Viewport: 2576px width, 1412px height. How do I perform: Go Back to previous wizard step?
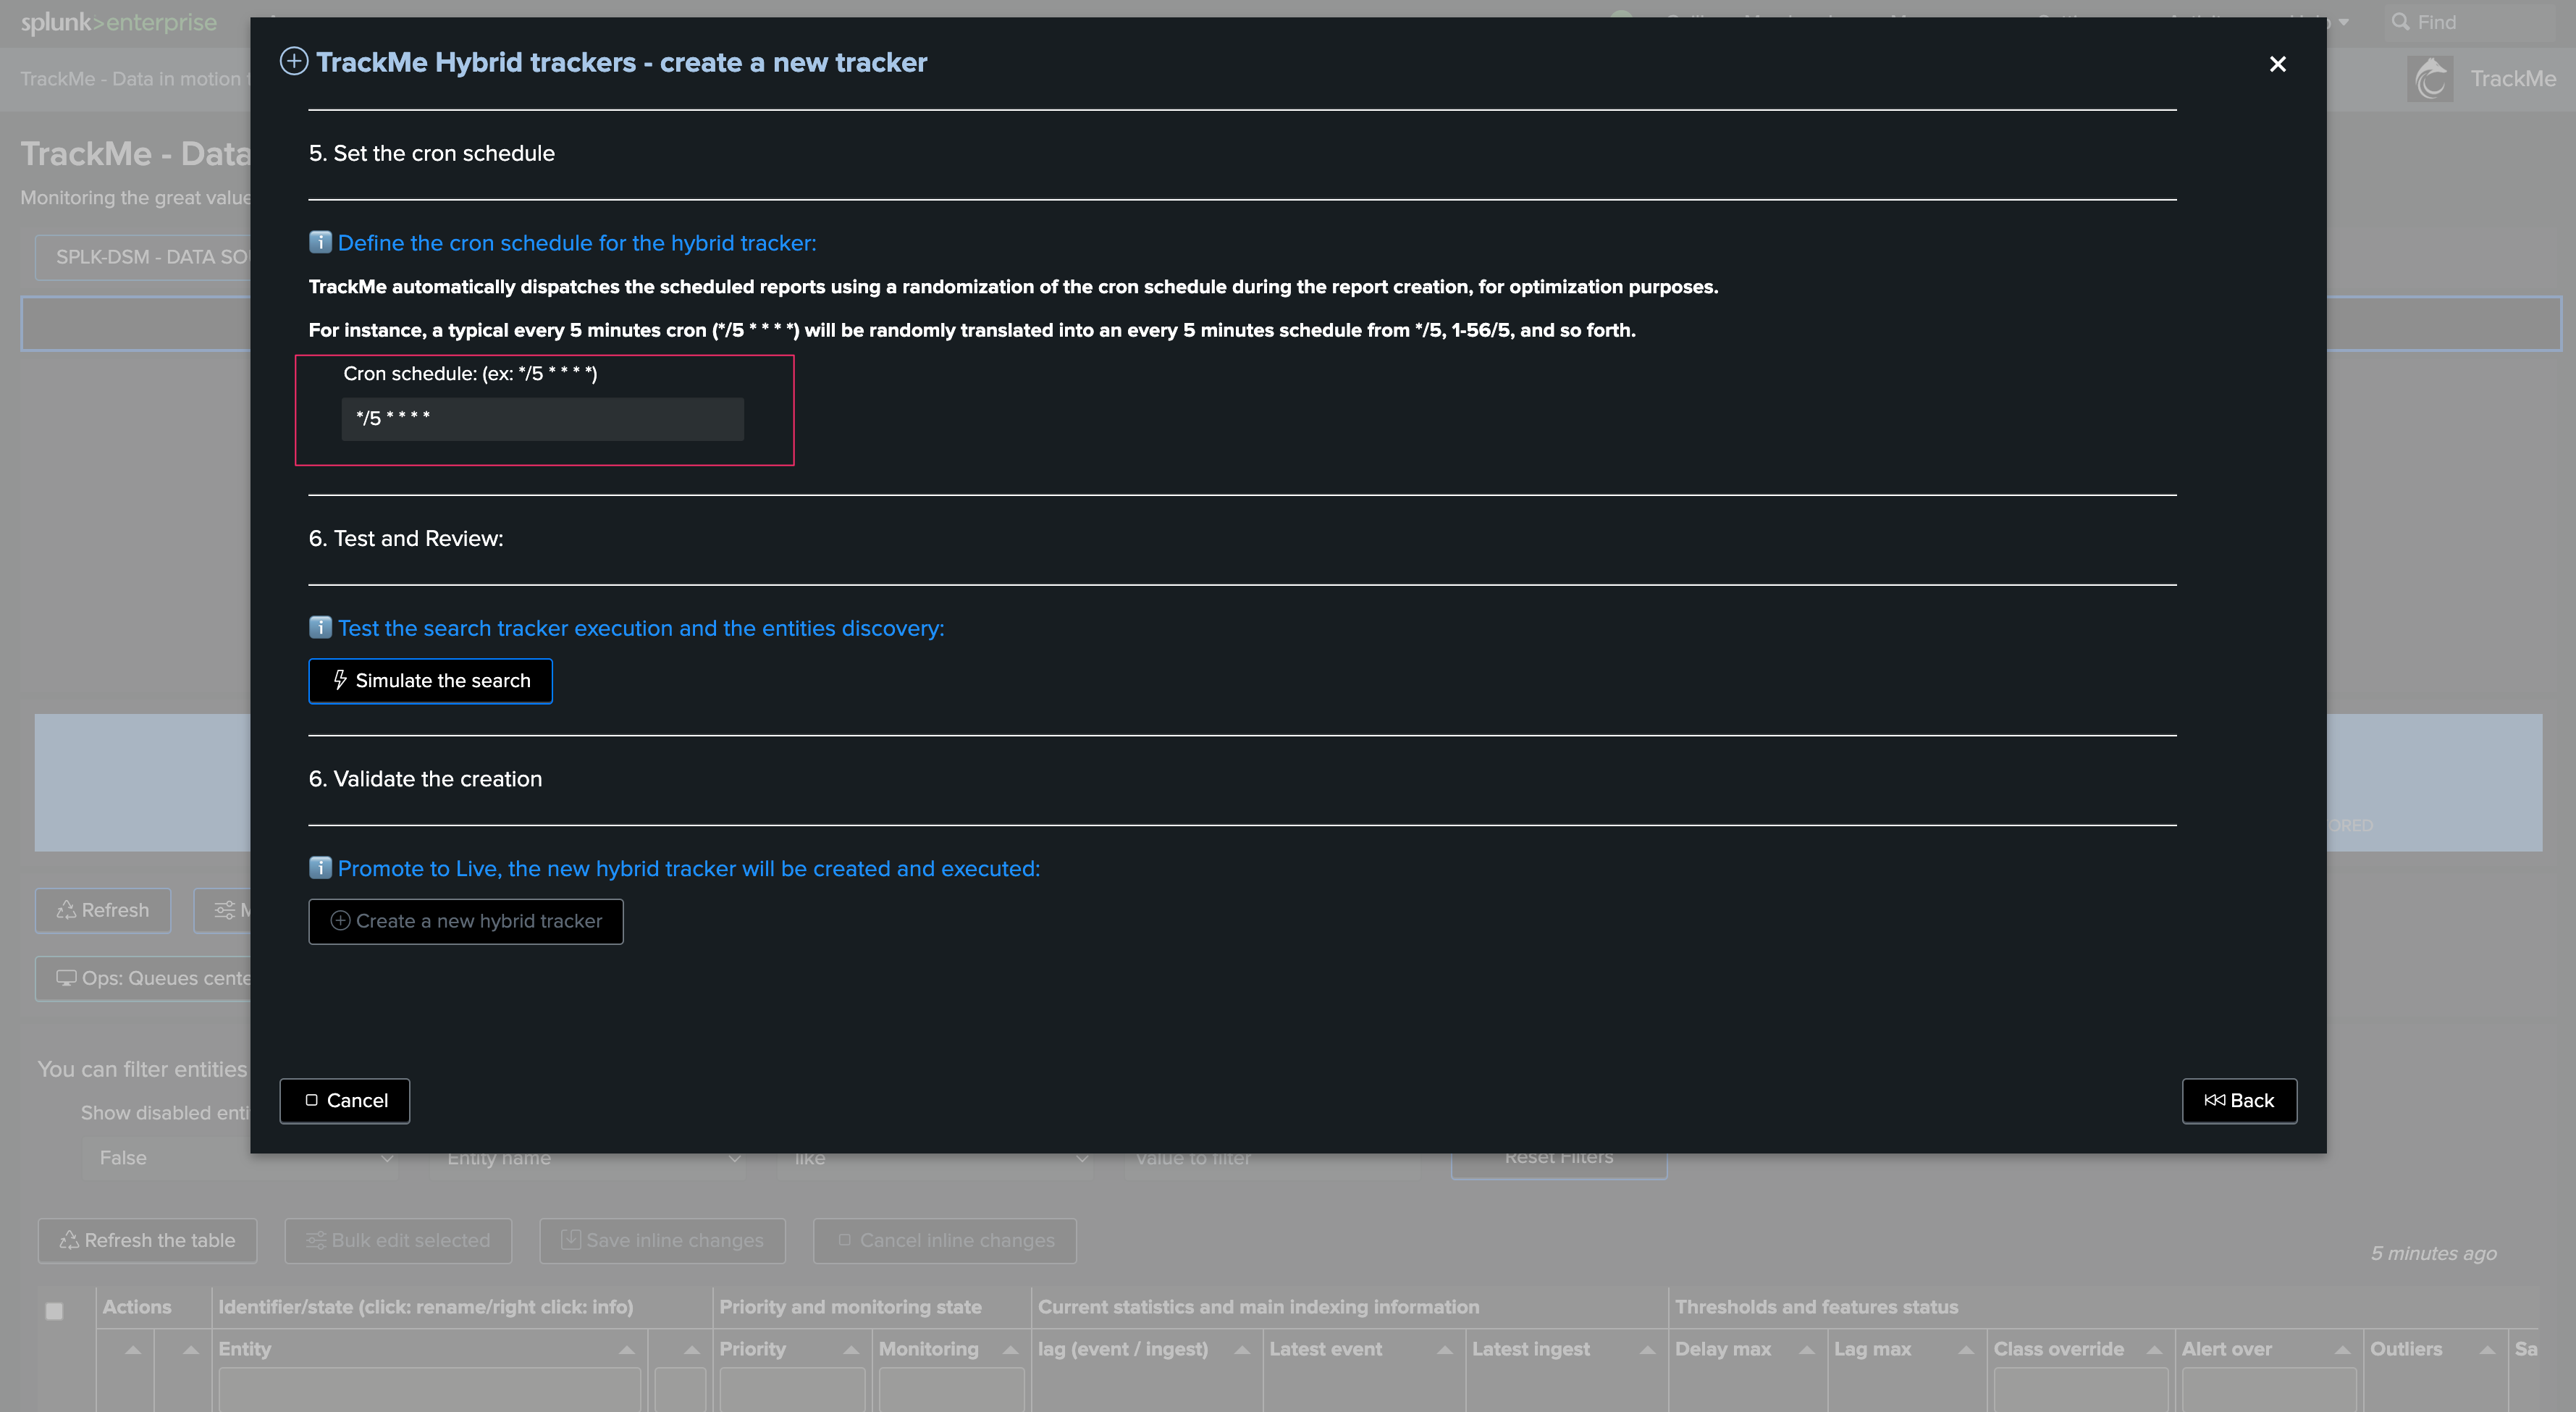click(x=2239, y=1100)
